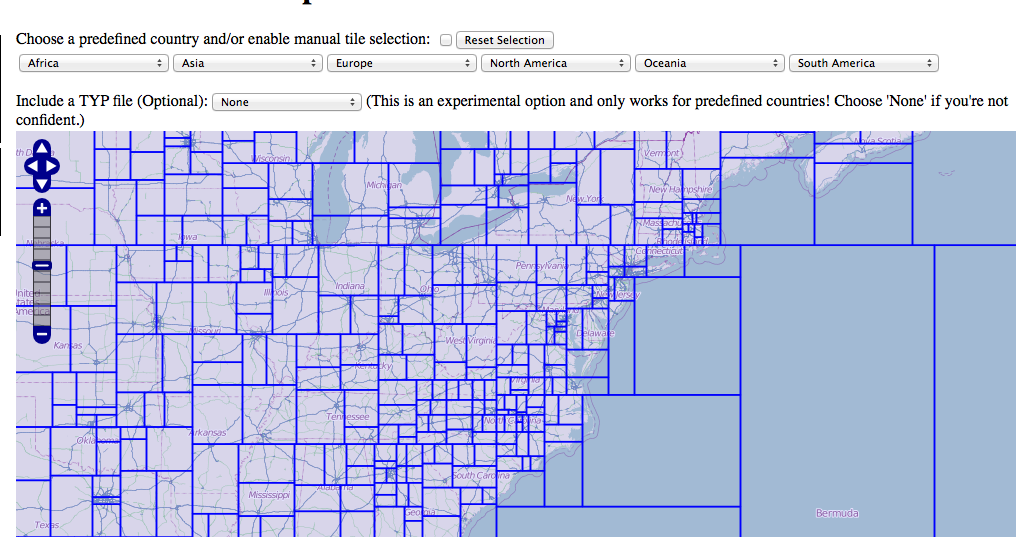The width and height of the screenshot is (1023, 537).
Task: Click the Kansas label on the map
Action: [x=68, y=345]
